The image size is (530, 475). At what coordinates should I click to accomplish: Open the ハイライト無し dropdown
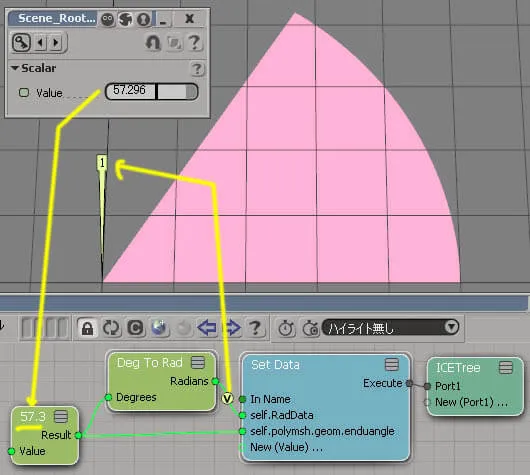pos(390,328)
